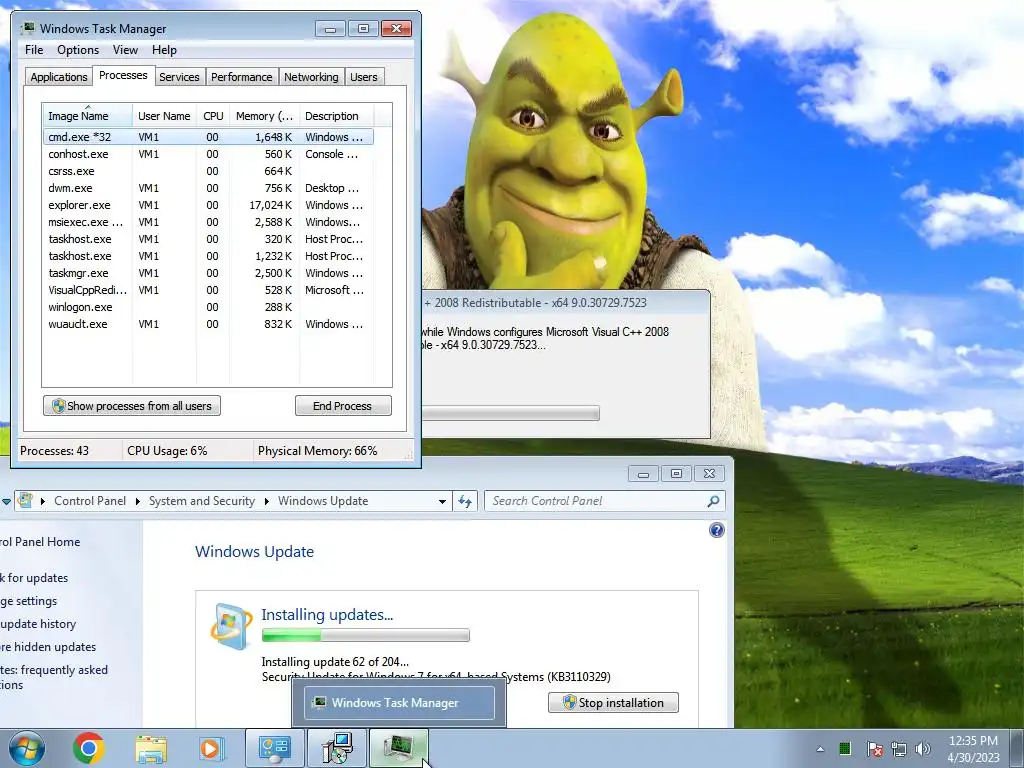Click the Visual C++ installer progress bar

(511, 413)
